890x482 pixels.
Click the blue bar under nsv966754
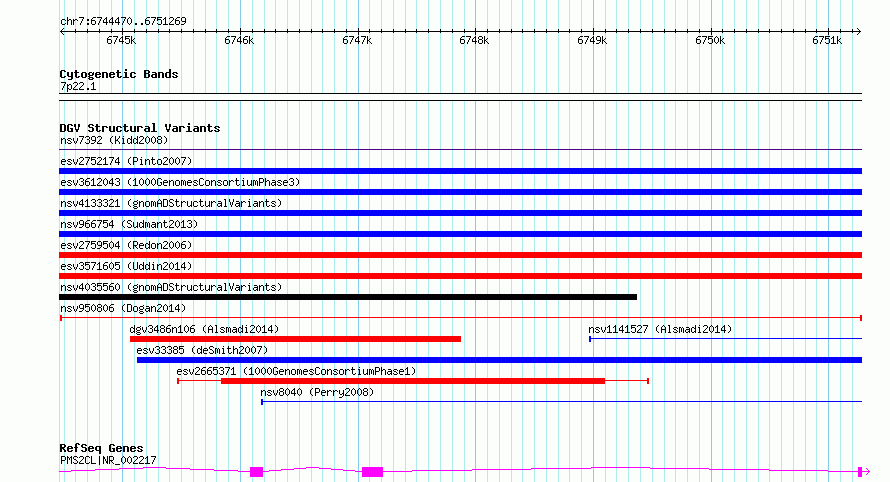point(460,234)
